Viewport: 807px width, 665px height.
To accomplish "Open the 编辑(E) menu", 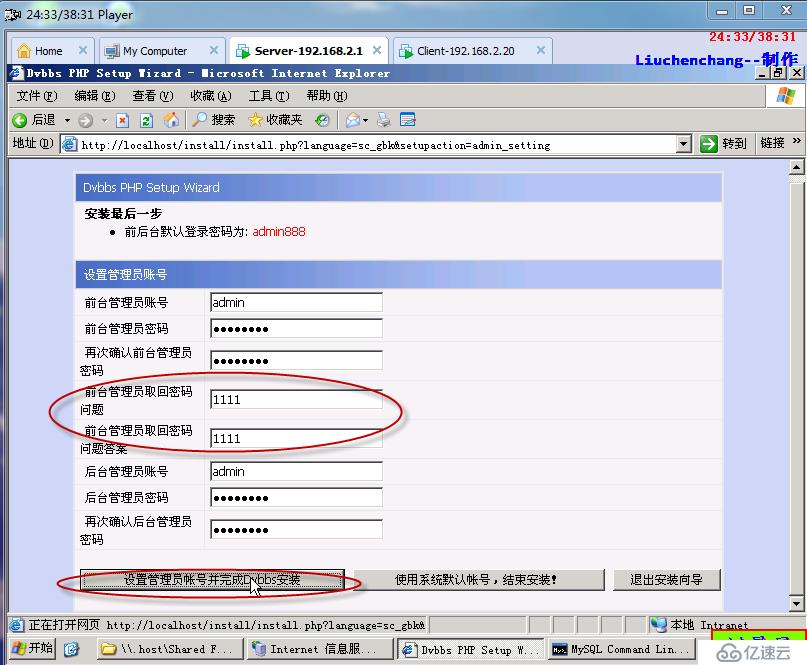I will pos(95,96).
